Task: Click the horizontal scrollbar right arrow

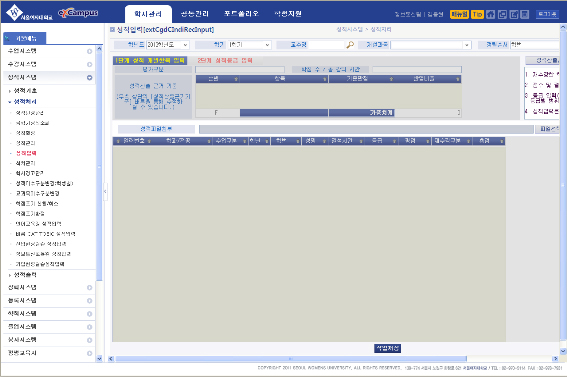Action: tap(555, 359)
